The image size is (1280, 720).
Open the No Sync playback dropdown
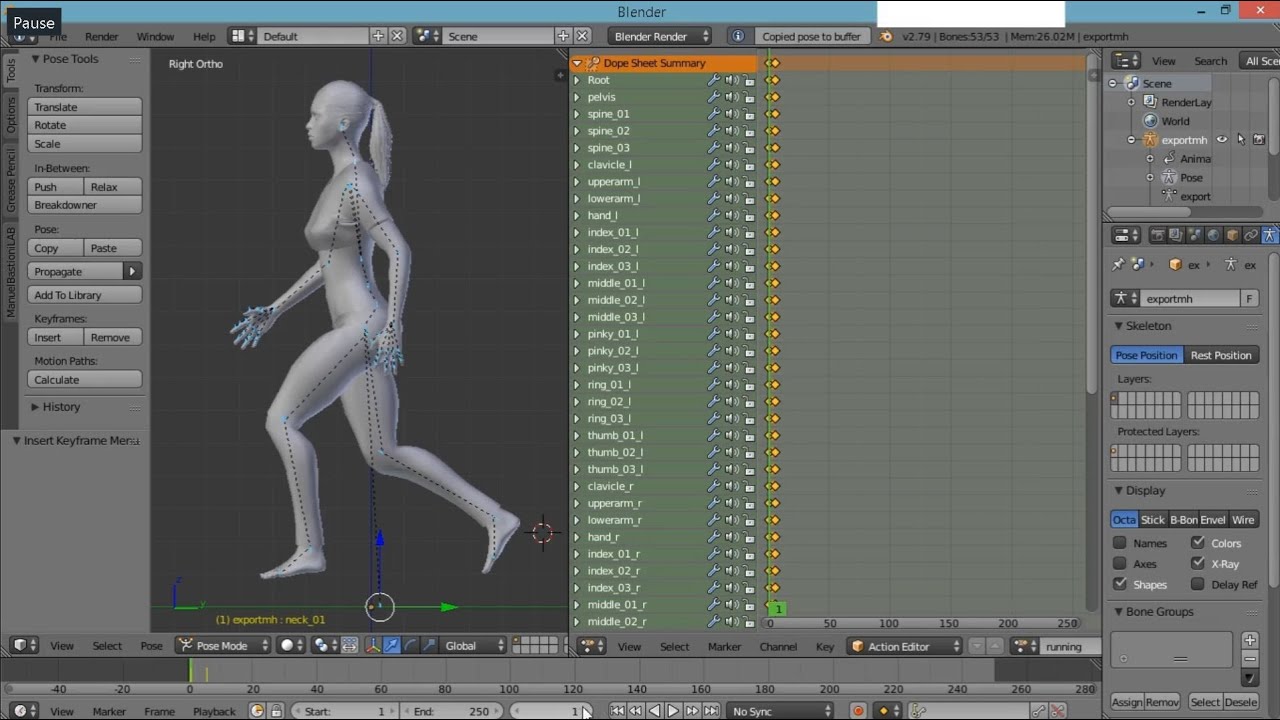[x=780, y=711]
